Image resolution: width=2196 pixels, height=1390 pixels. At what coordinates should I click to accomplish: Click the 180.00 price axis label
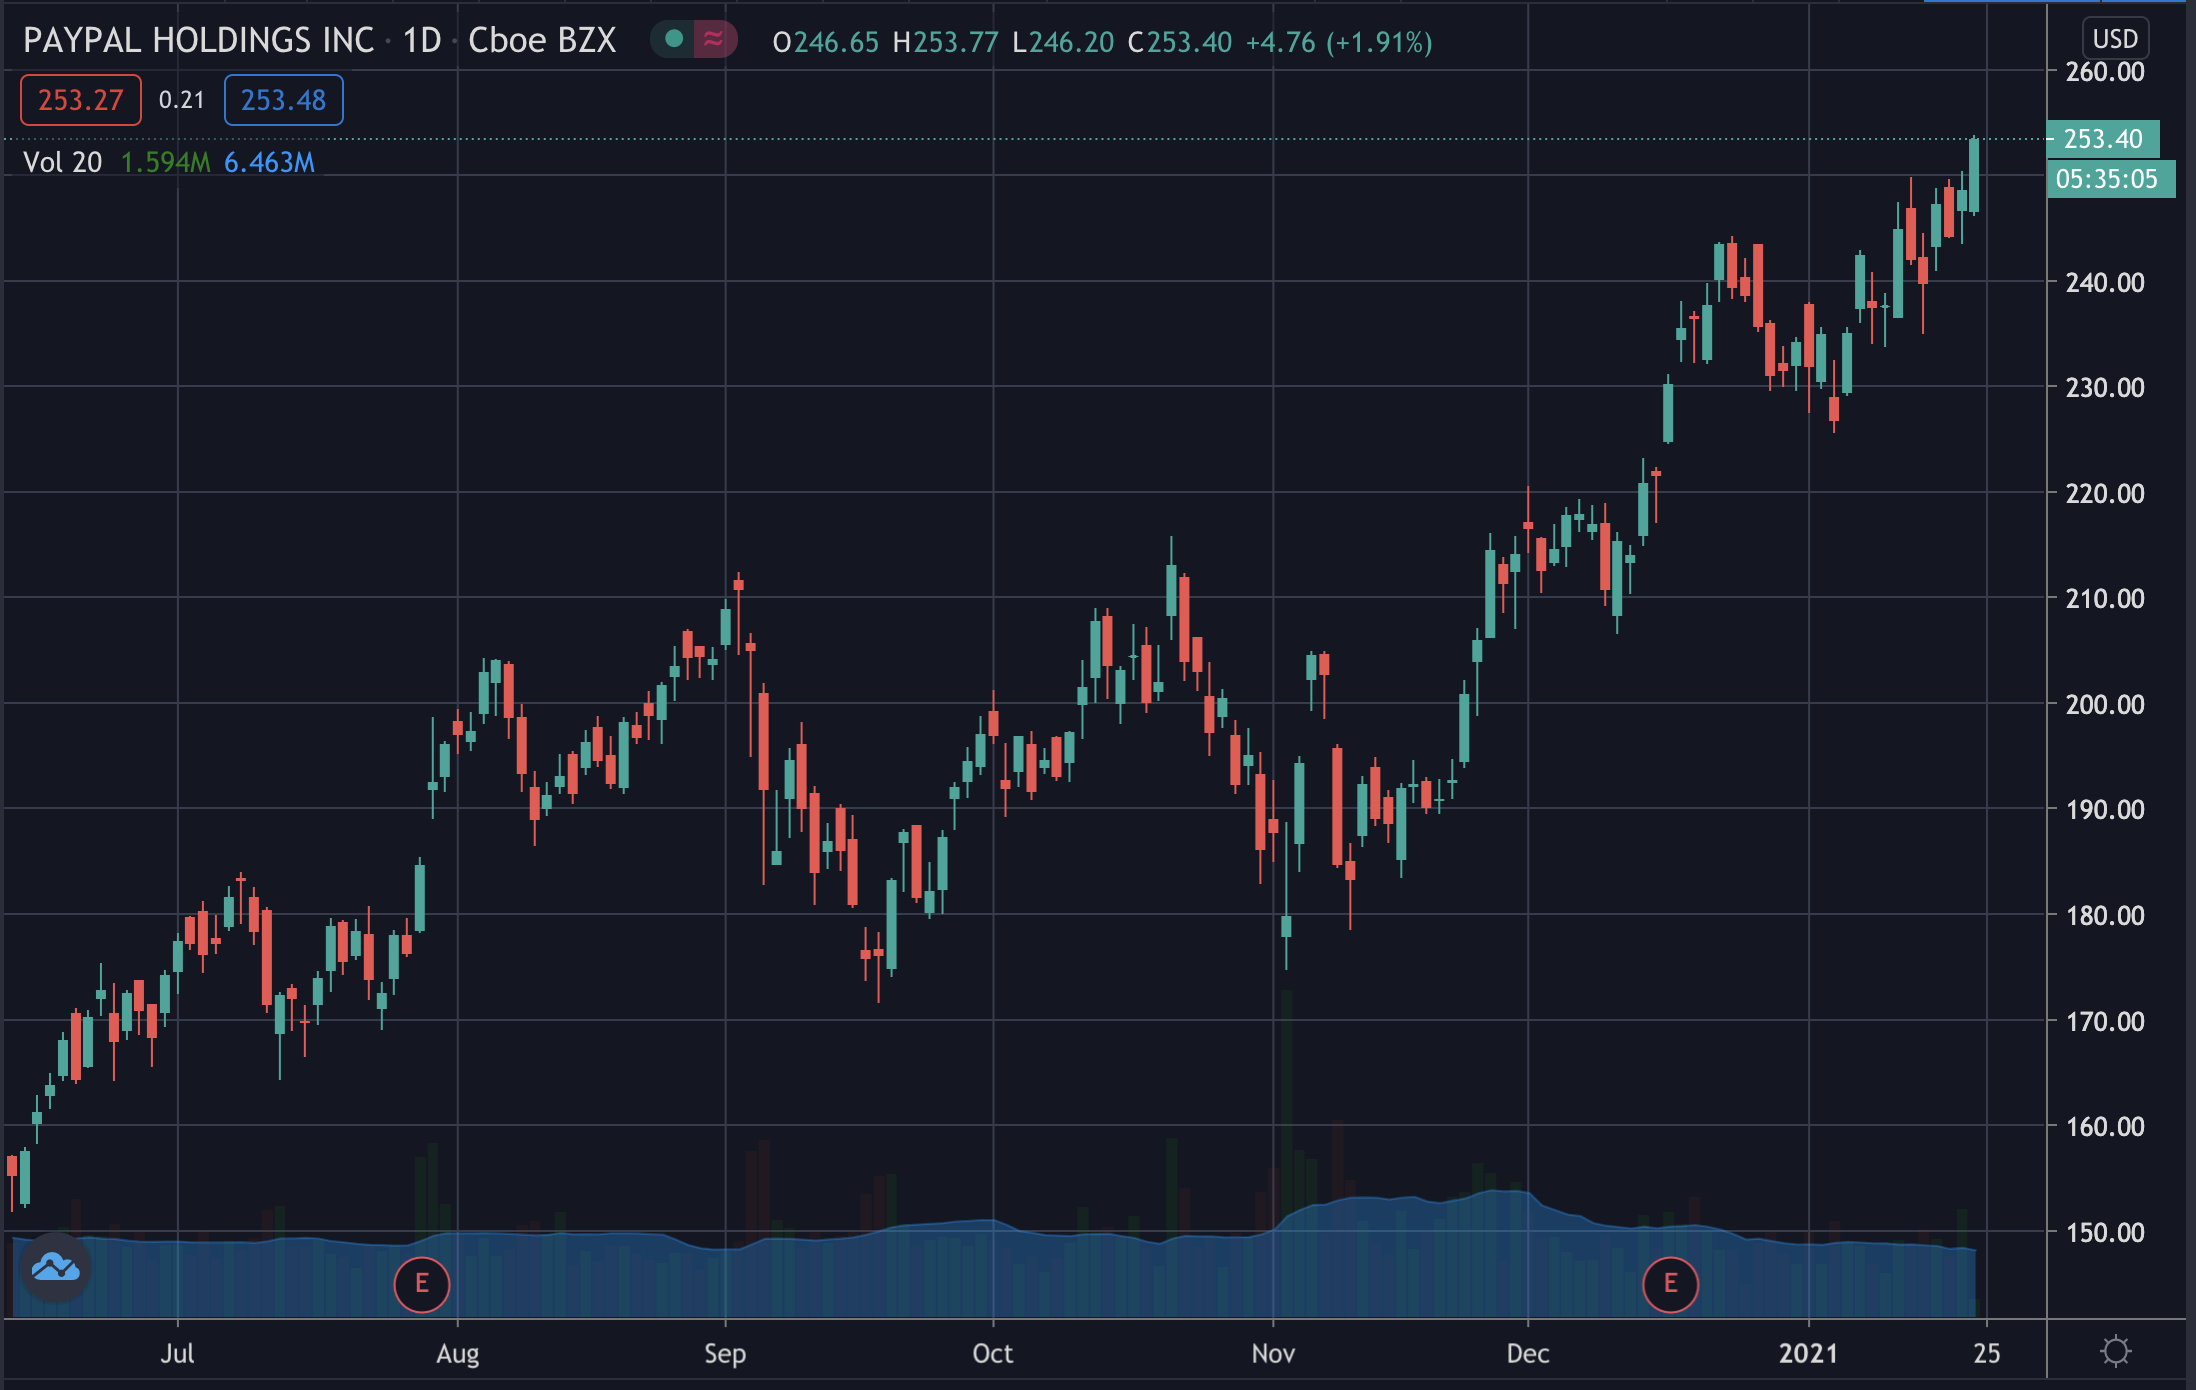[x=2105, y=915]
